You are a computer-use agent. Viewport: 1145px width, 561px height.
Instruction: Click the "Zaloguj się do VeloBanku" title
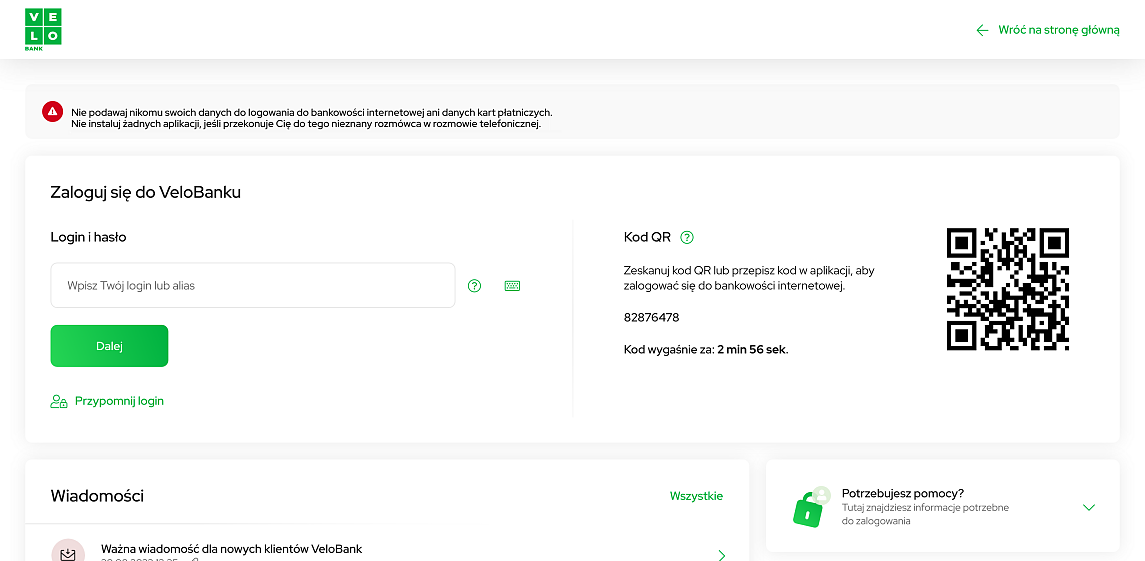coord(145,193)
